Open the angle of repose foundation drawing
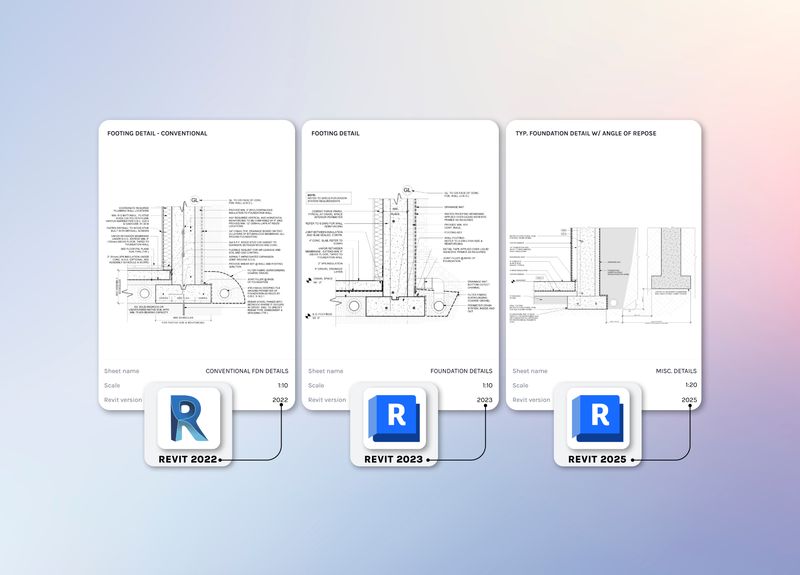 click(x=604, y=276)
